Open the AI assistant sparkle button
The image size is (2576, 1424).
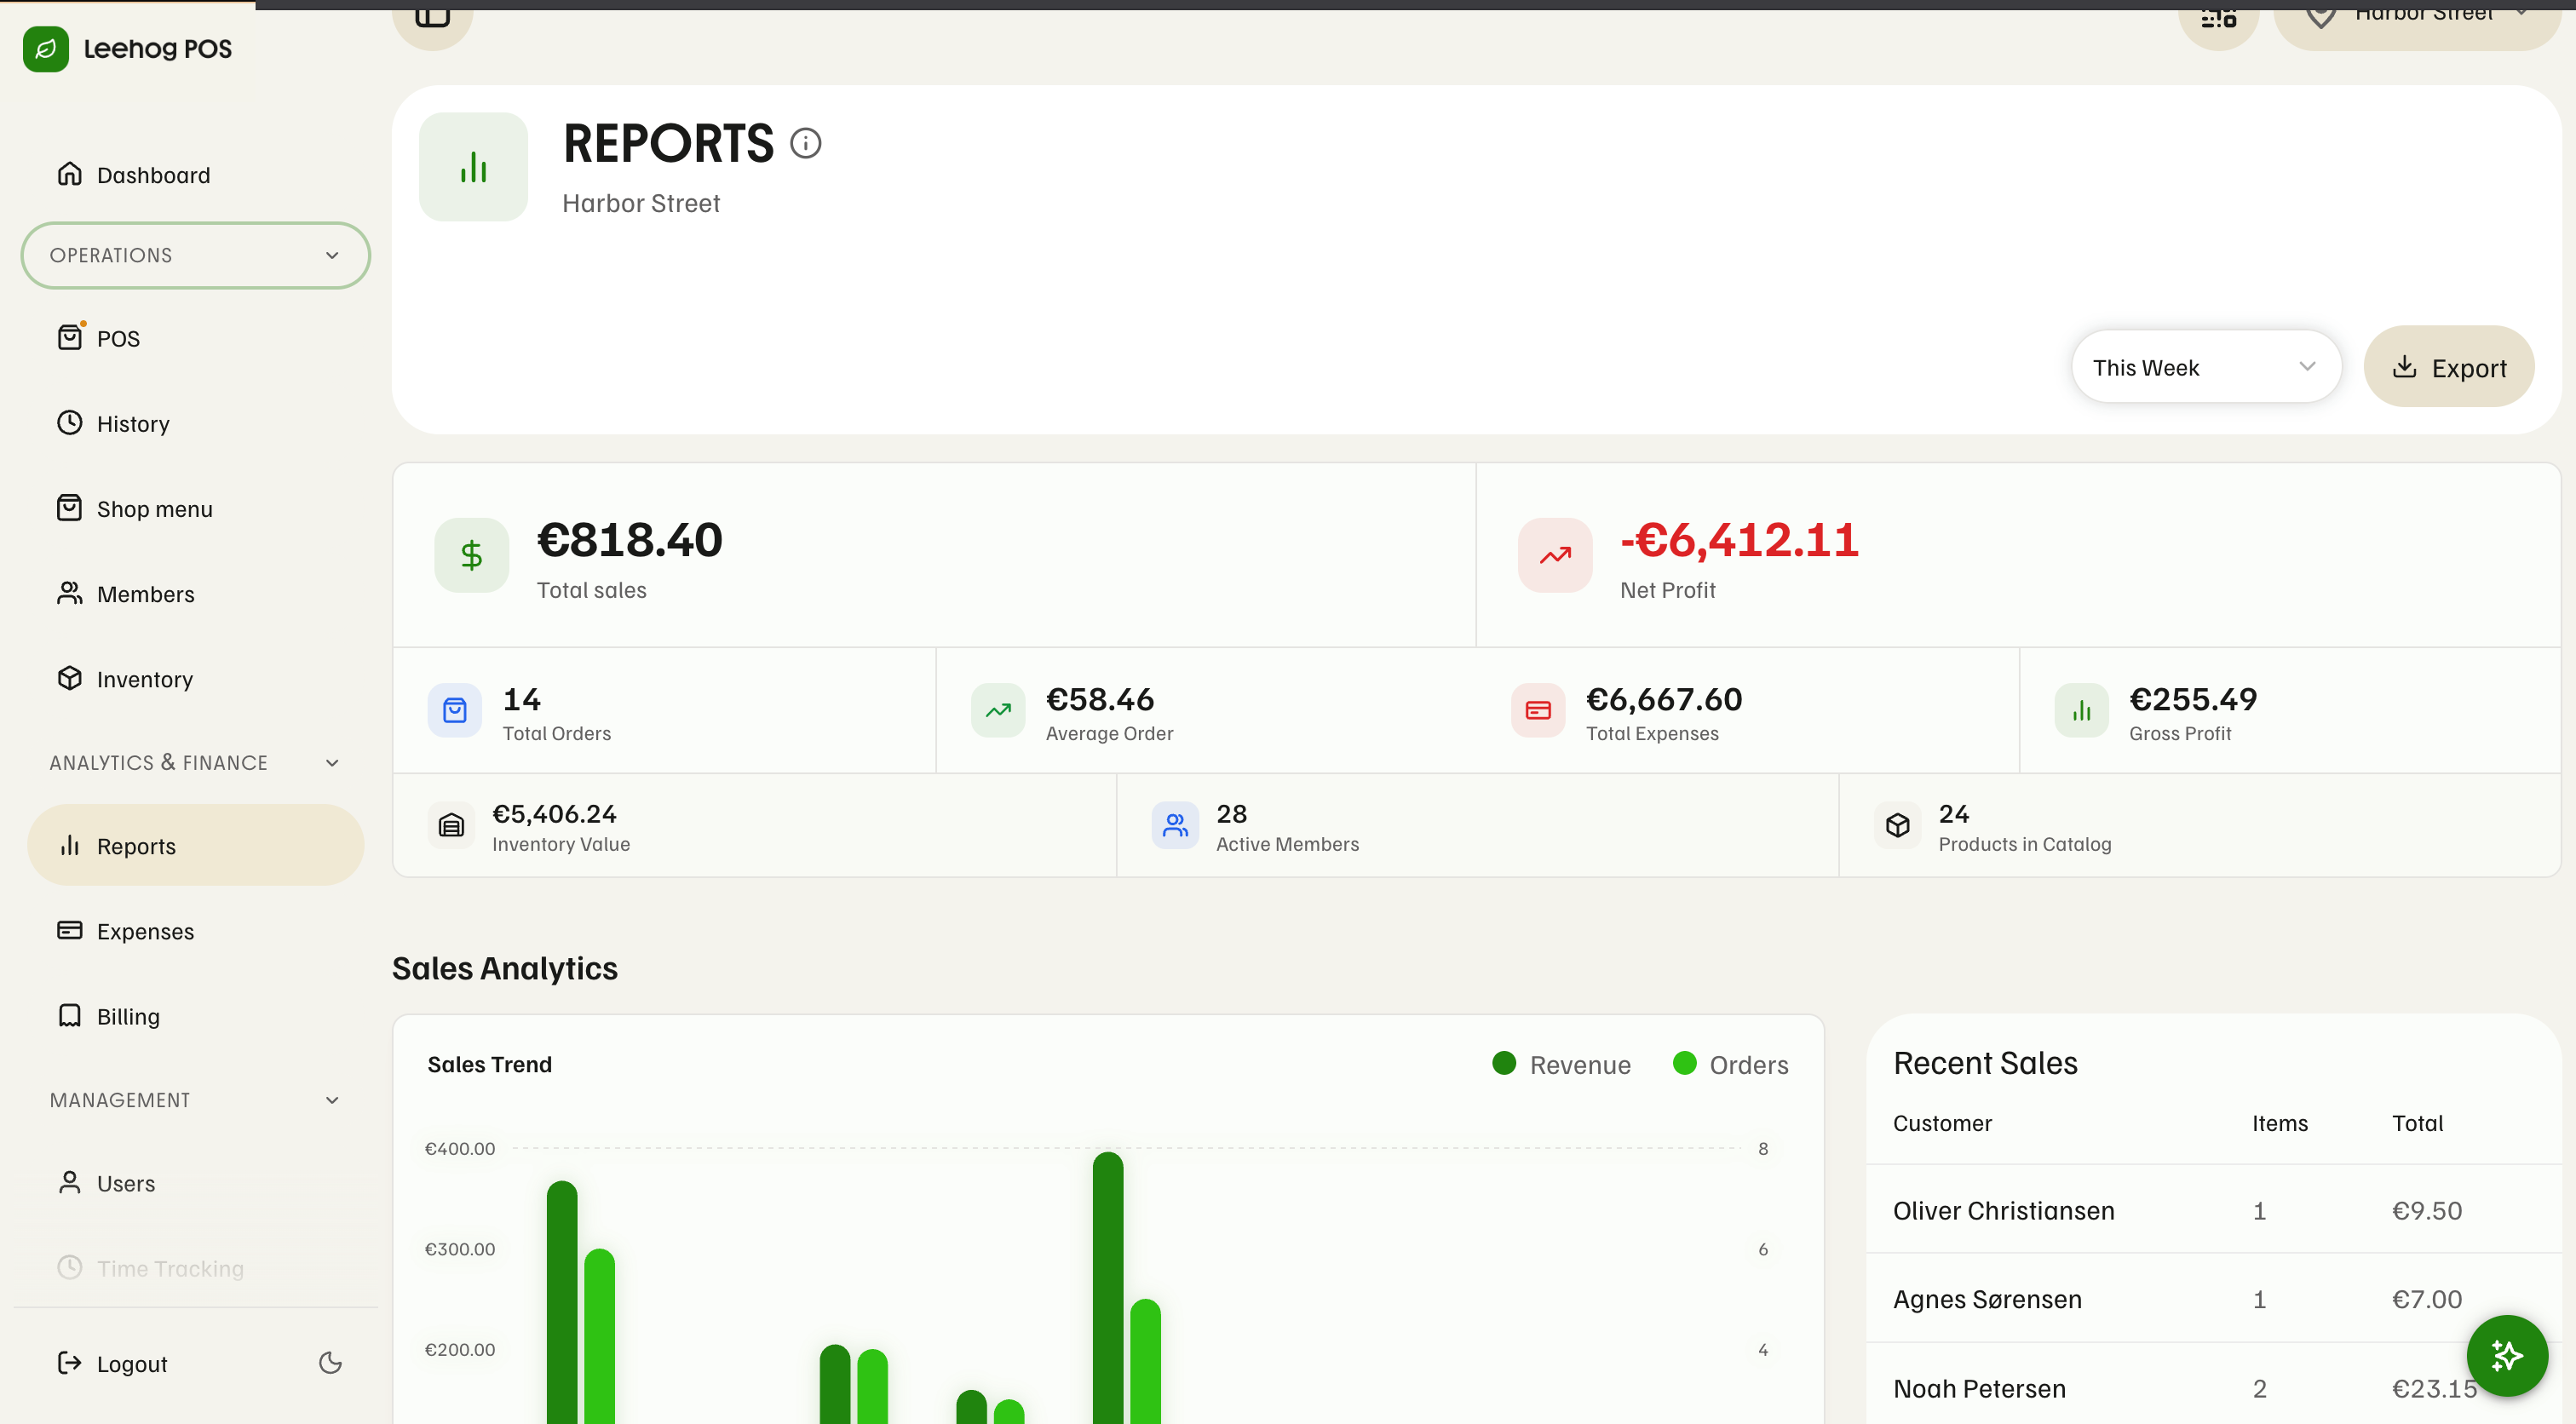(2507, 1356)
